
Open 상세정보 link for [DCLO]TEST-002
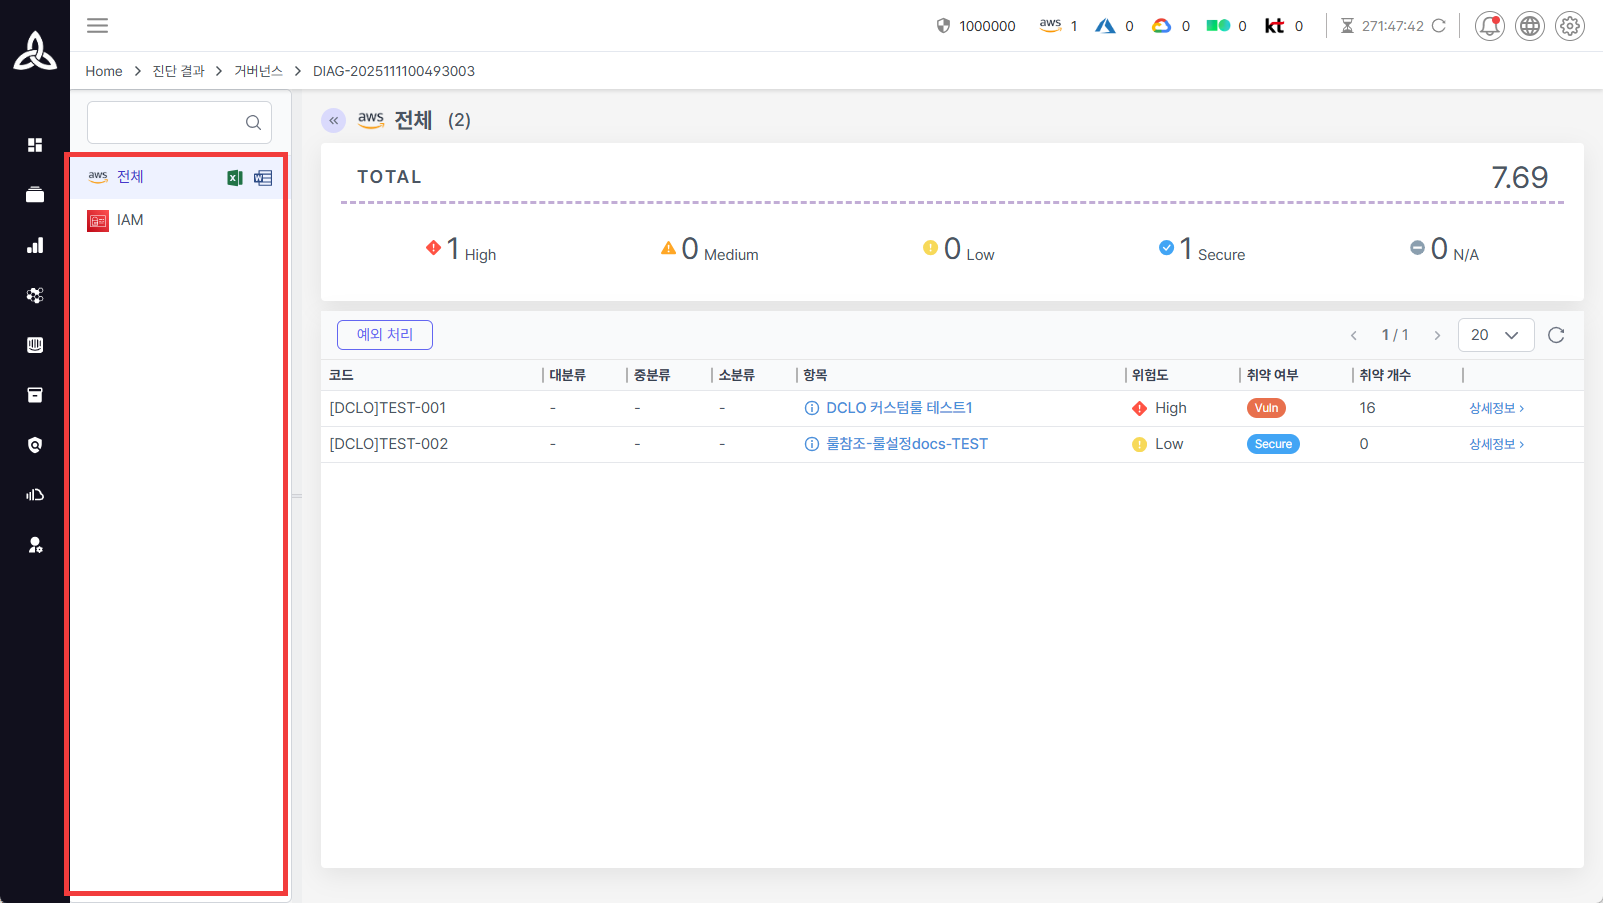[x=1495, y=443]
